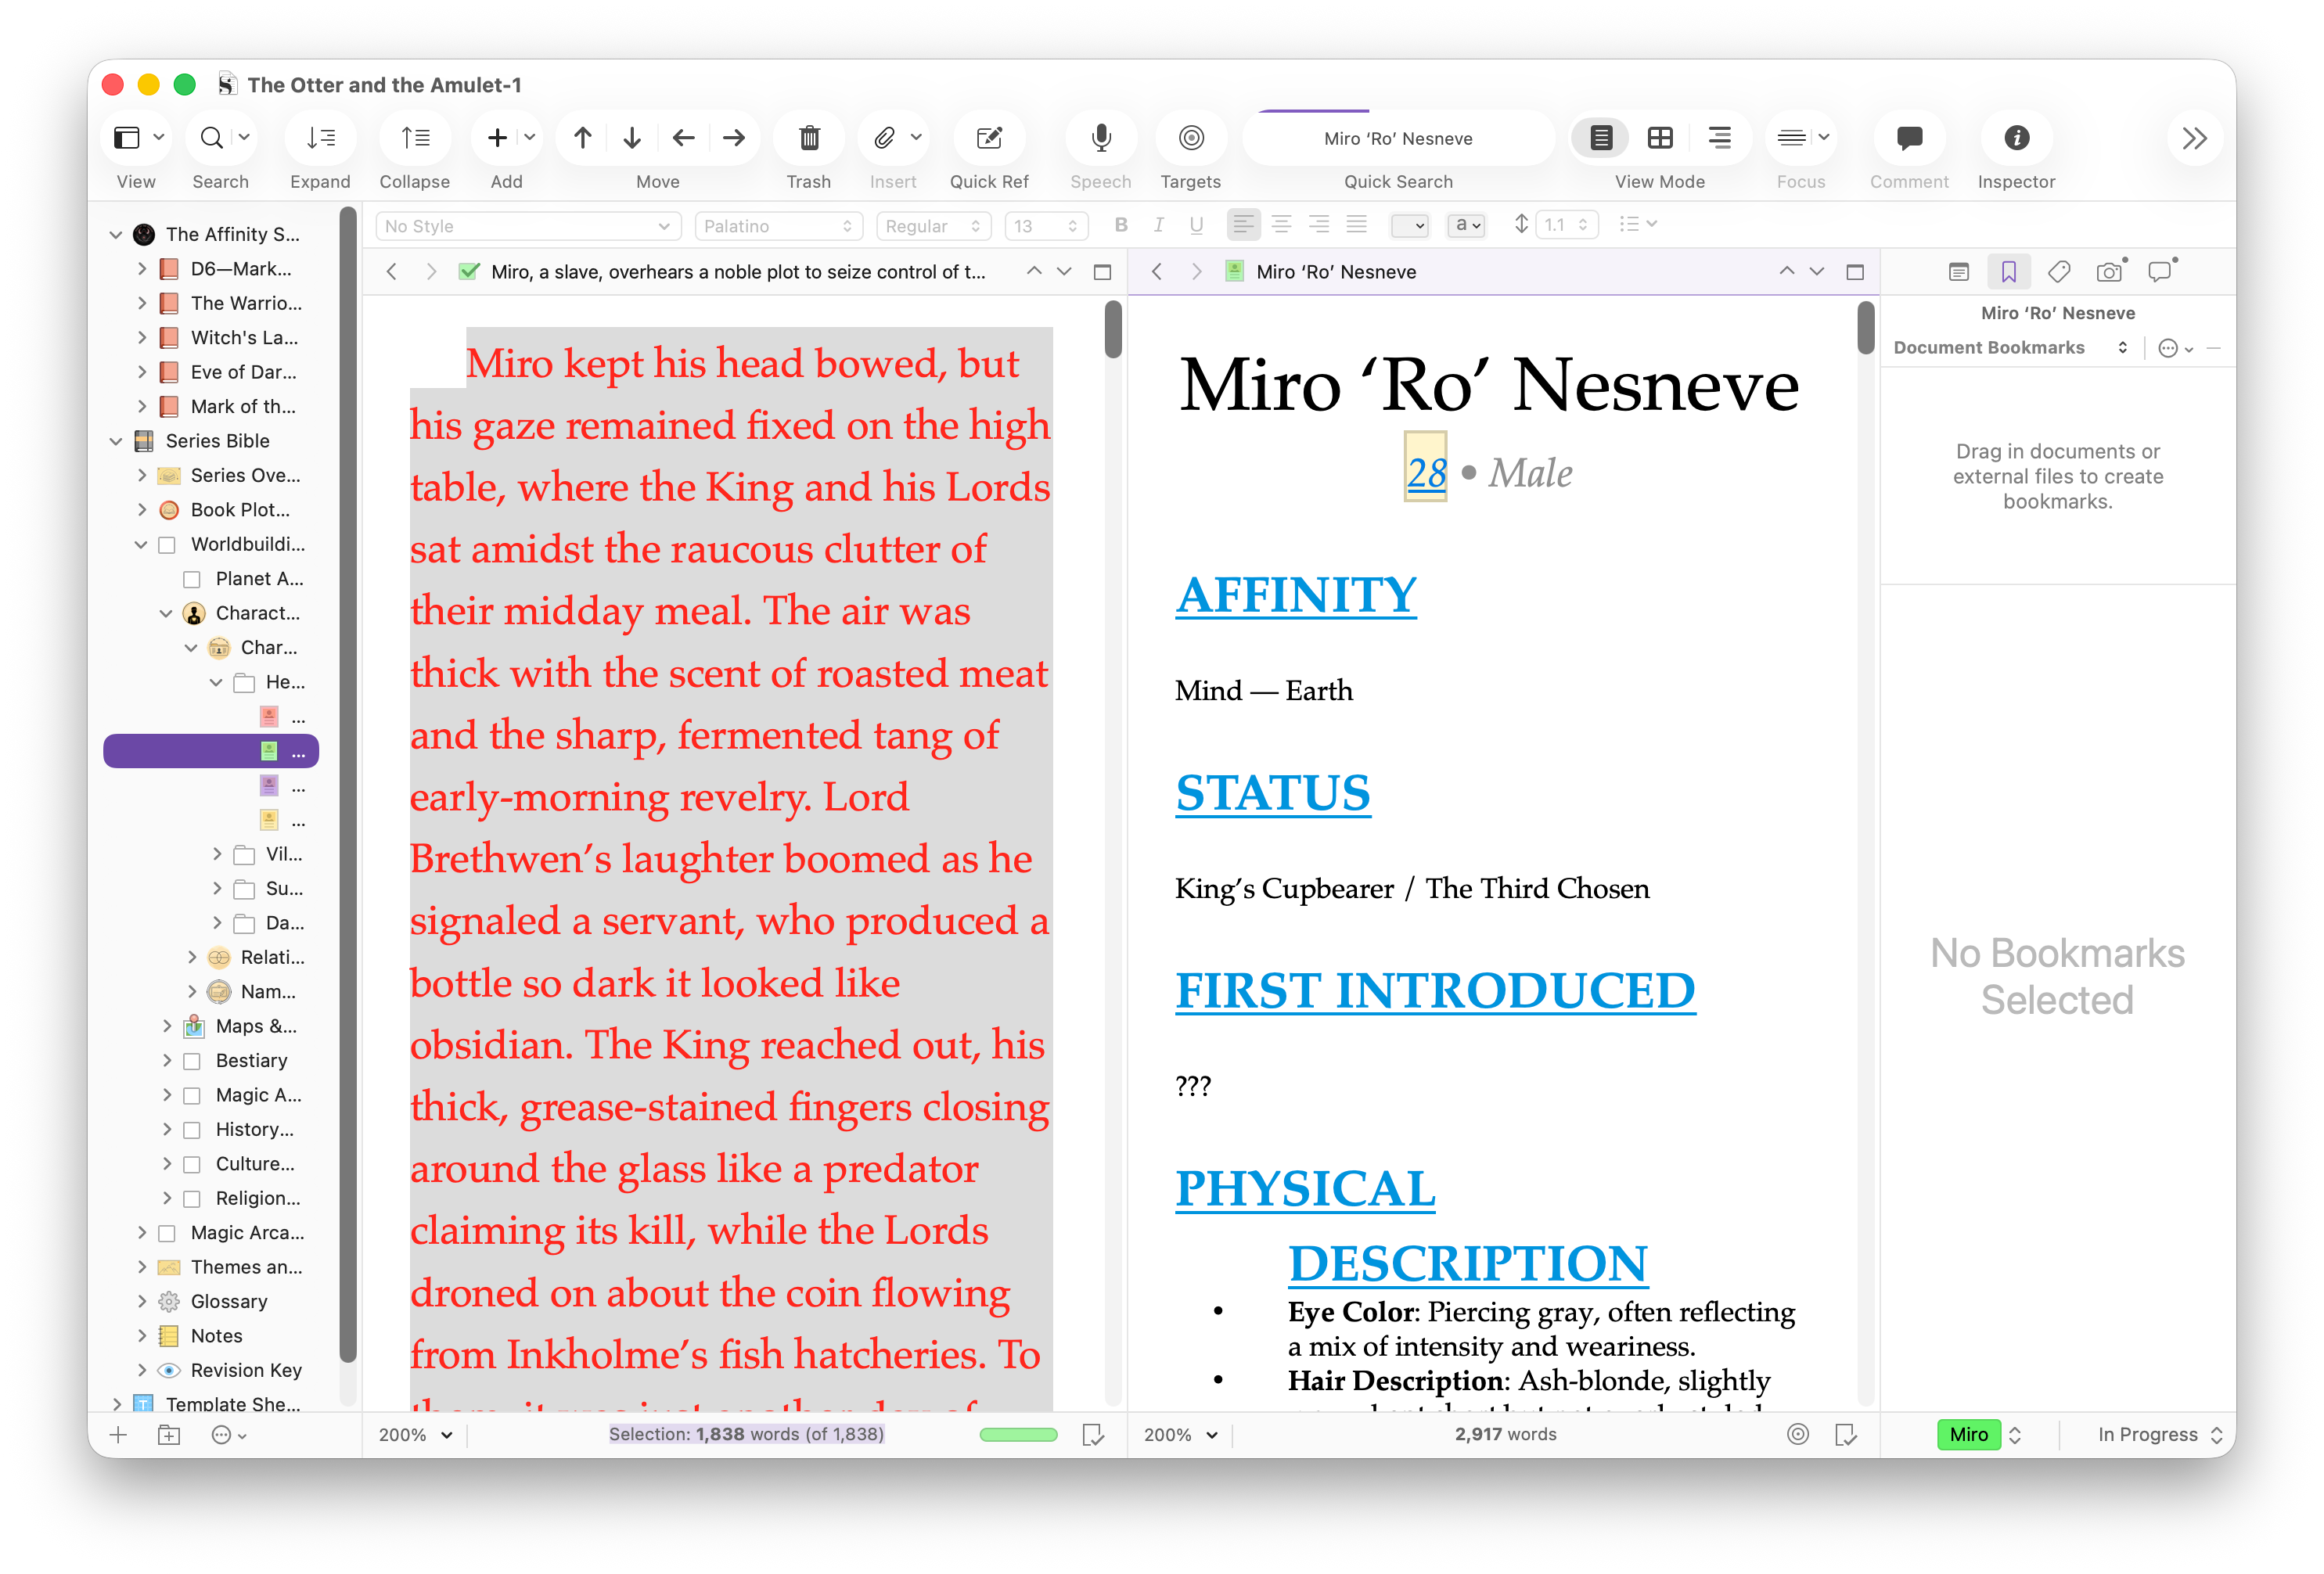Click the Trash icon
The height and width of the screenshot is (1574, 2324).
pos(809,138)
